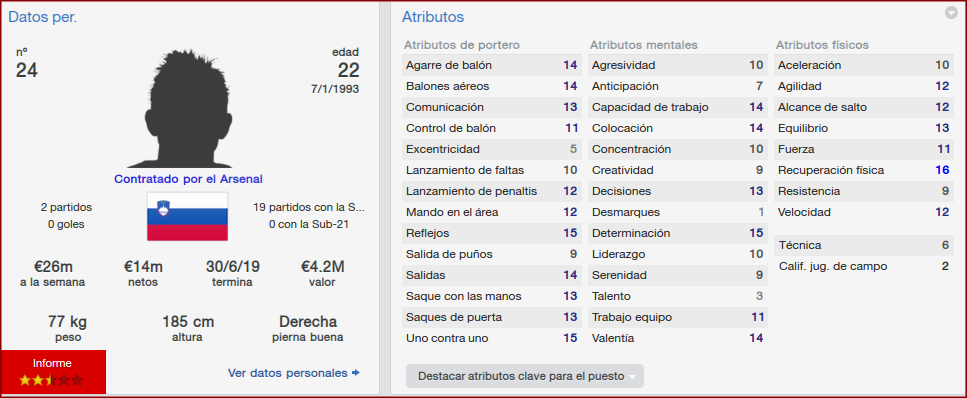Click the Slovenia flag icon
Viewport: 967px width, 398px height.
click(187, 216)
